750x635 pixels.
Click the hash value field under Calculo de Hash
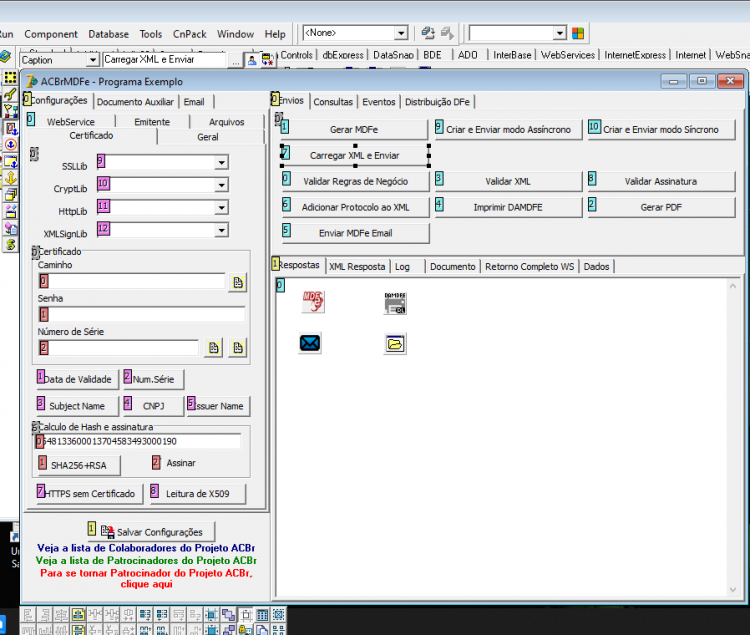139,441
